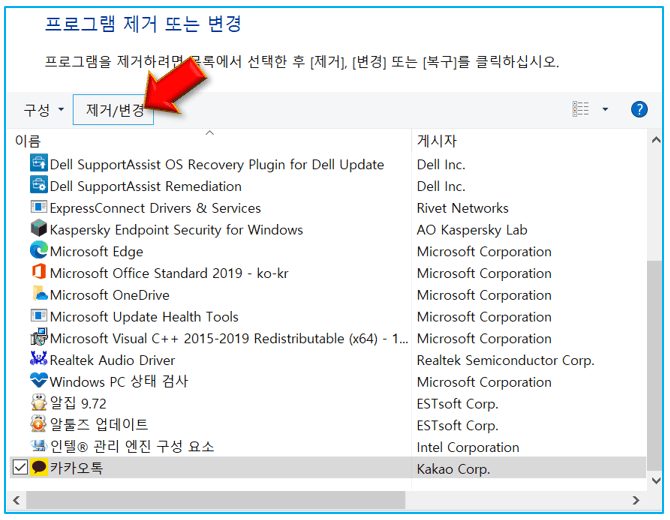Click the Kaspersky Endpoint Security icon
Viewport: 670px width, 520px height.
(x=38, y=228)
